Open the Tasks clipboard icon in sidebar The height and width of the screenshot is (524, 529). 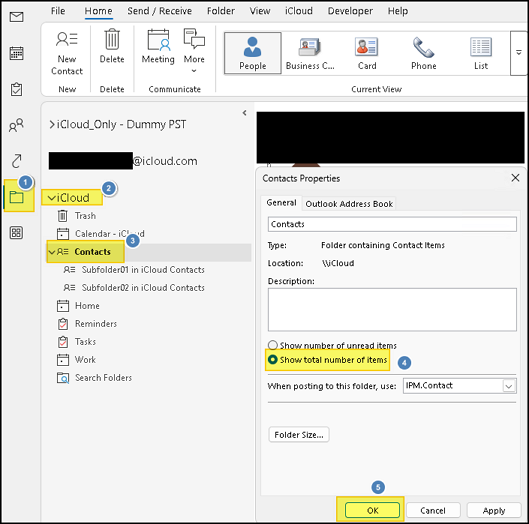click(16, 89)
